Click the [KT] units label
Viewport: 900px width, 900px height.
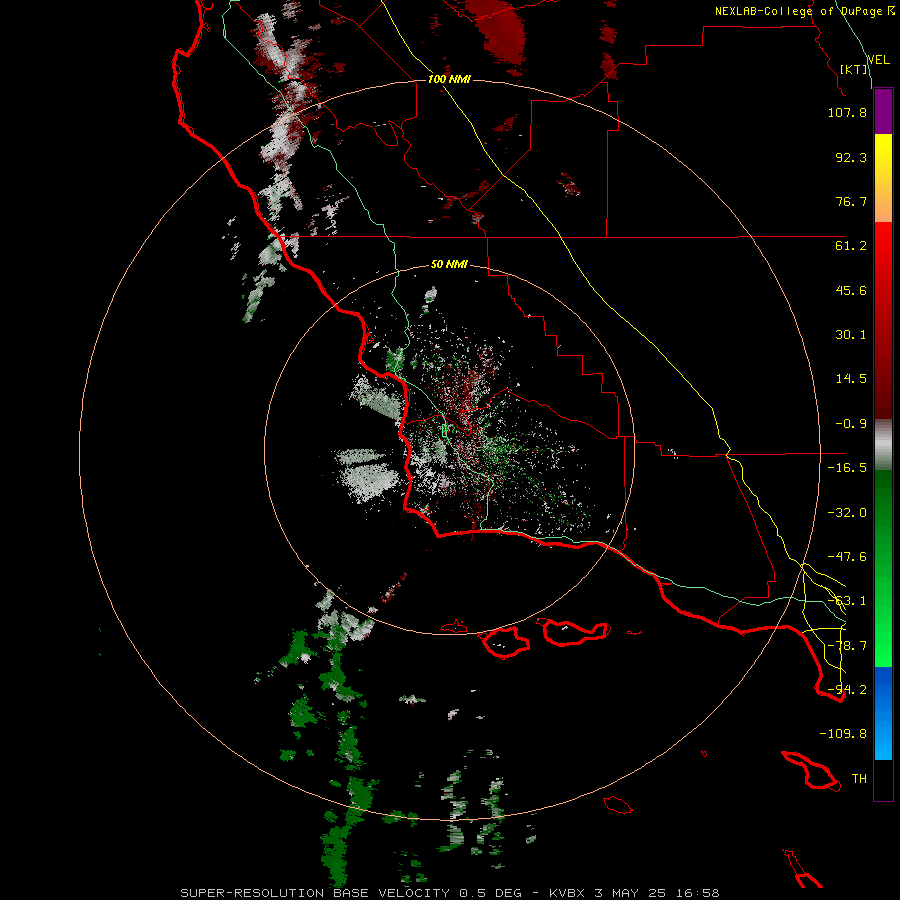click(854, 69)
